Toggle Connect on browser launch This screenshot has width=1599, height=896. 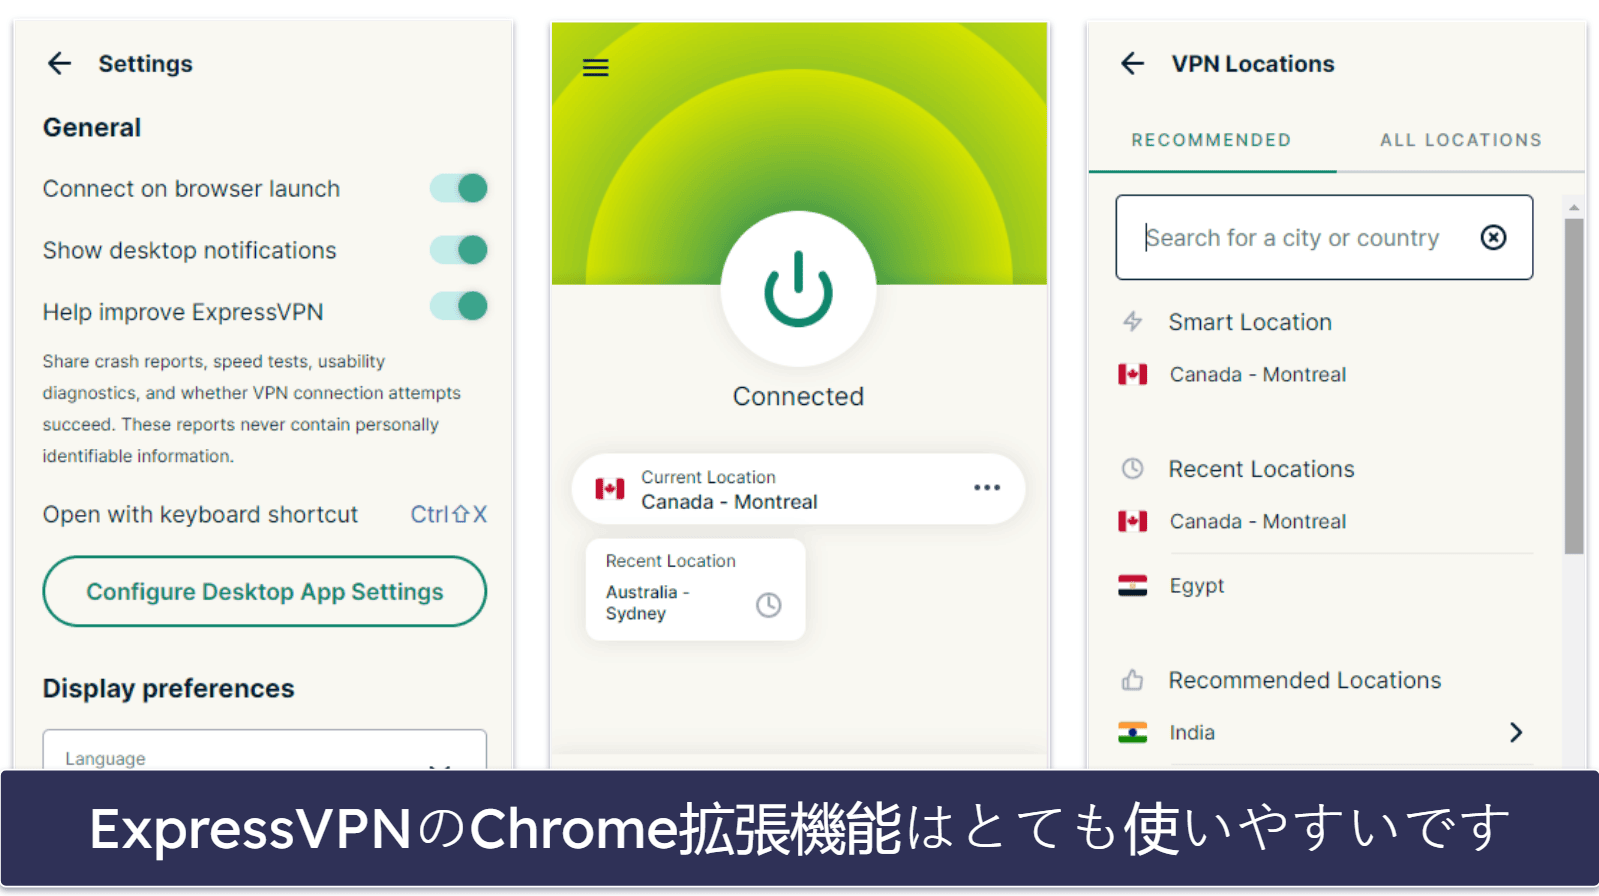pyautogui.click(x=459, y=188)
